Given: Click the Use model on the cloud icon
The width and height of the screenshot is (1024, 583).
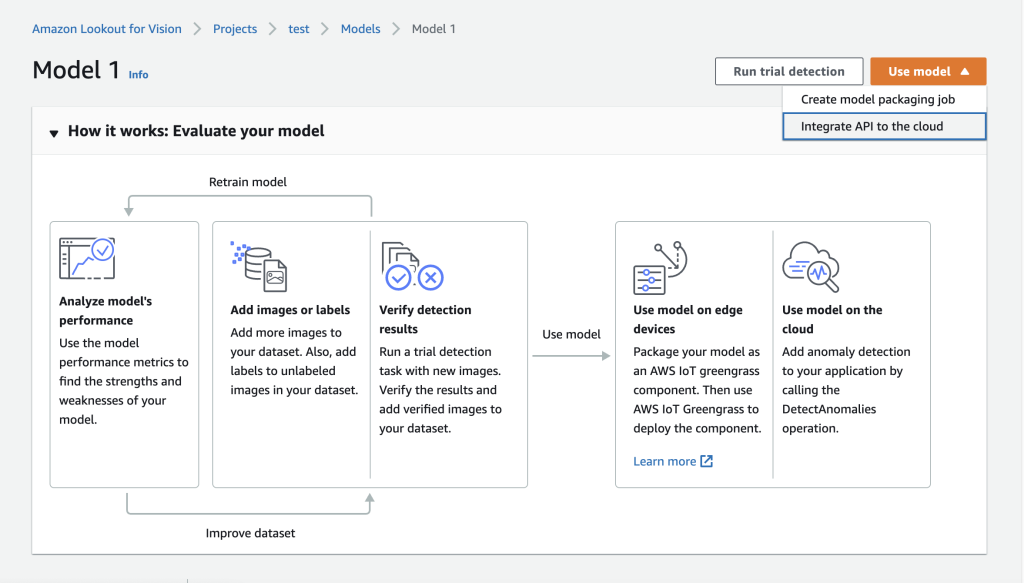Looking at the screenshot, I should coord(811,266).
